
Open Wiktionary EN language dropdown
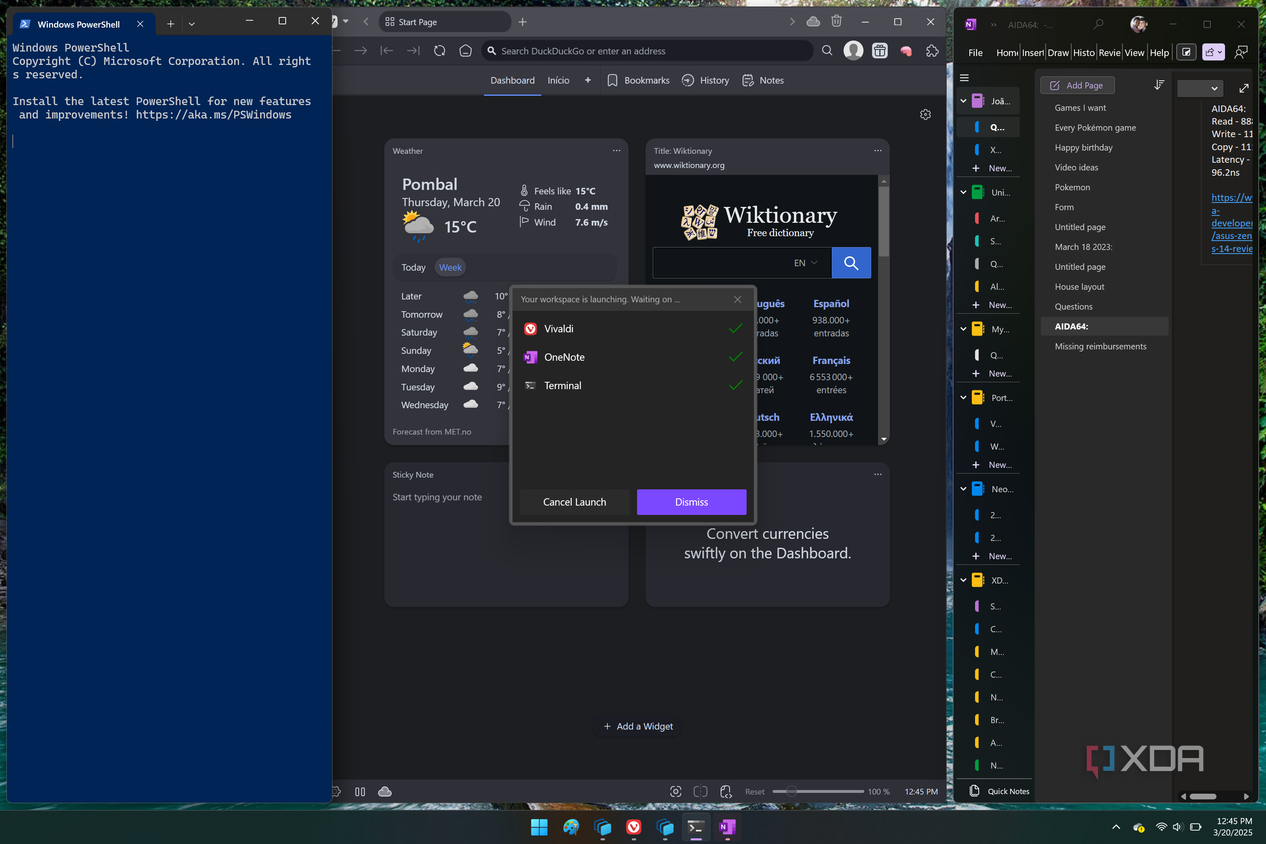pos(806,263)
